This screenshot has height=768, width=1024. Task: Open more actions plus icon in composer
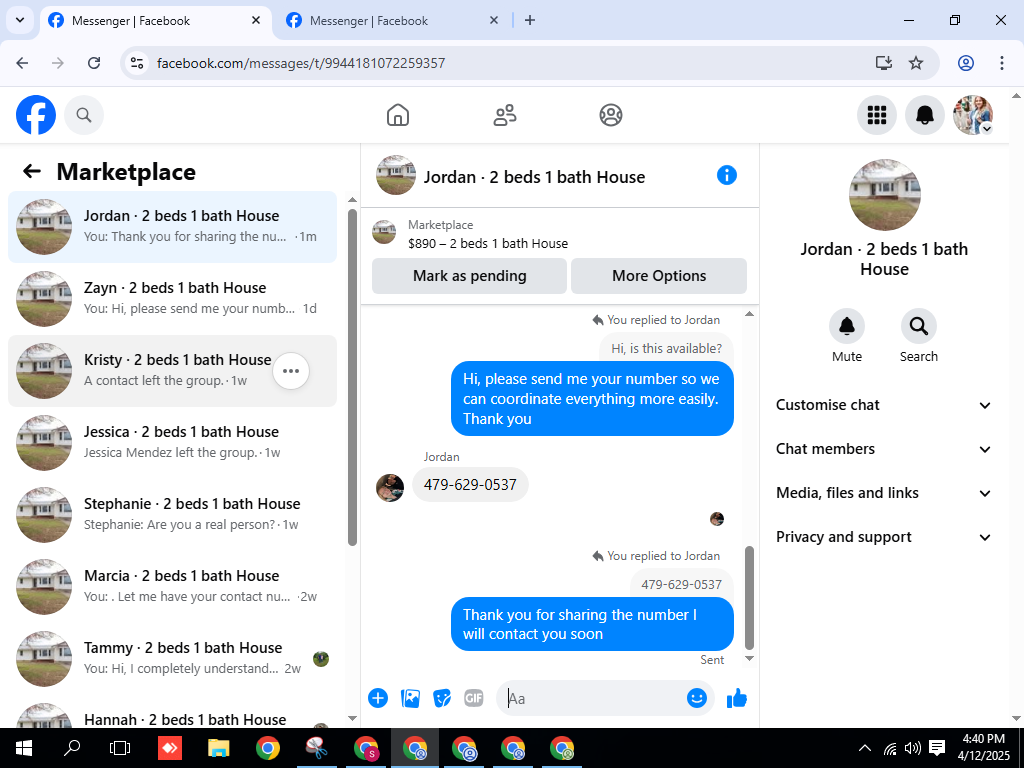pyautogui.click(x=377, y=698)
